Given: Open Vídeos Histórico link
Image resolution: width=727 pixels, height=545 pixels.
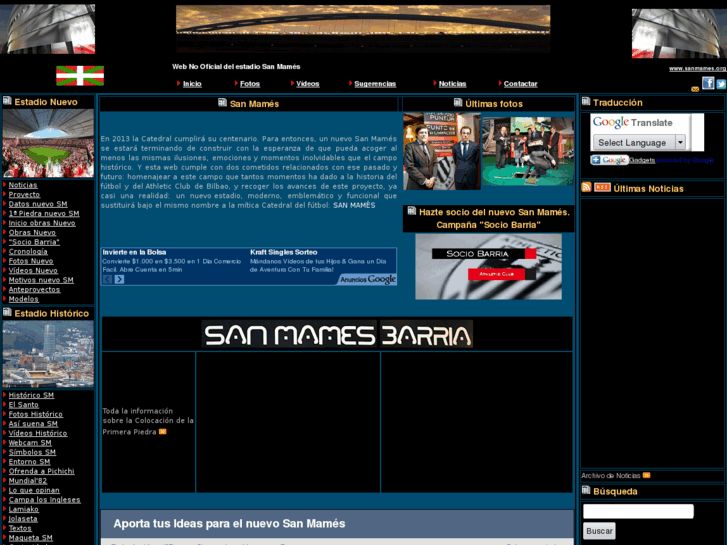Looking at the screenshot, I should pos(38,433).
